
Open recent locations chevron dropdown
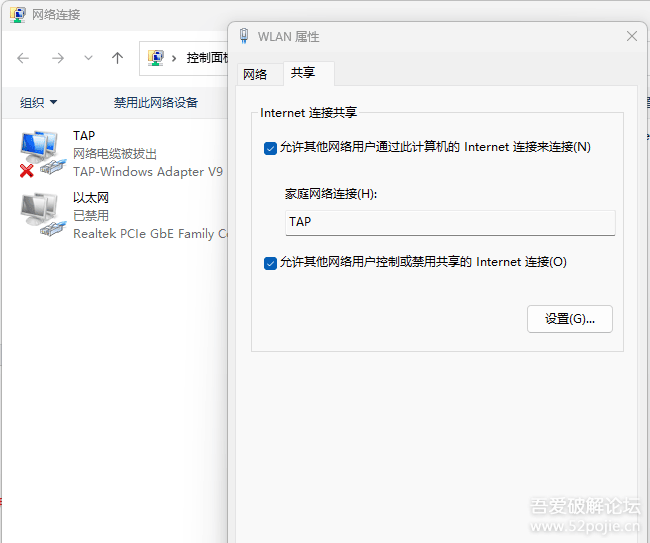coord(88,58)
